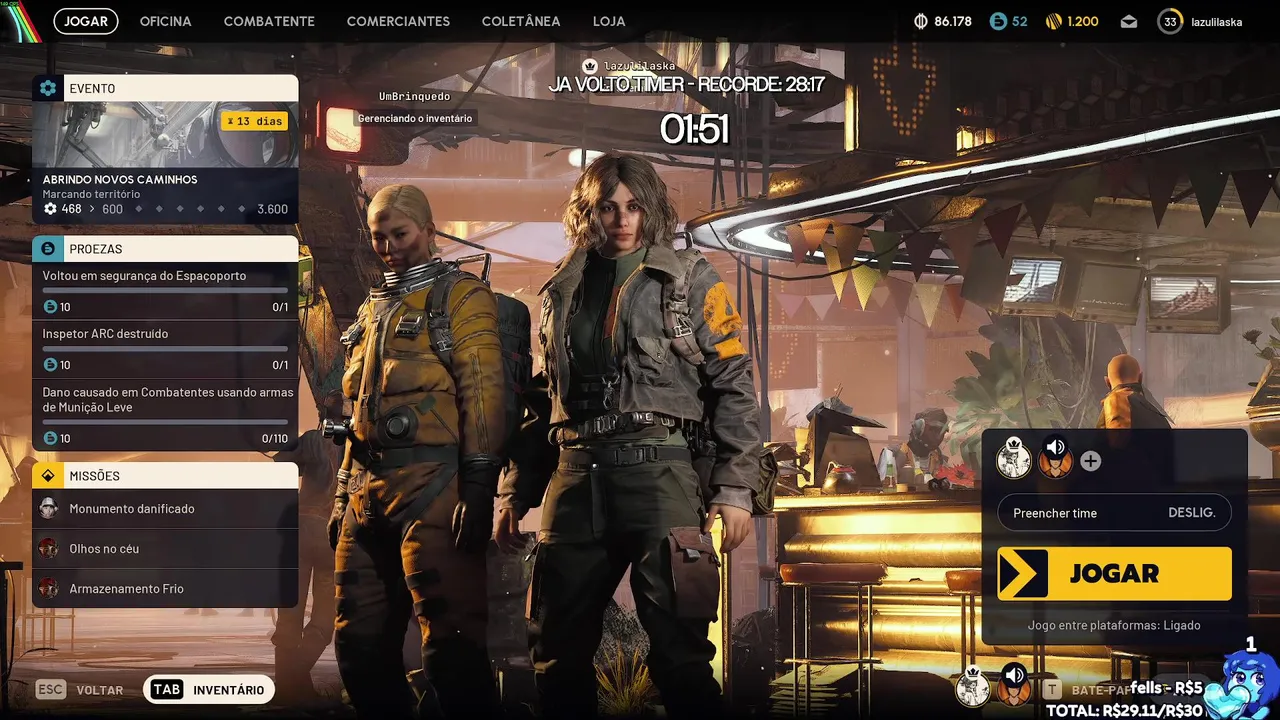Add a squad member with plus icon
Viewport: 1280px width, 720px height.
[x=1091, y=461]
